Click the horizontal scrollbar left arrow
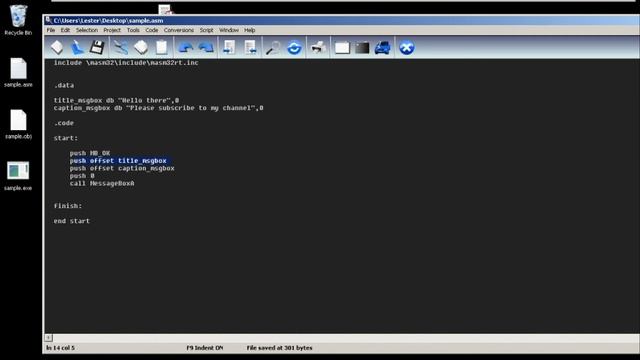 [48, 338]
